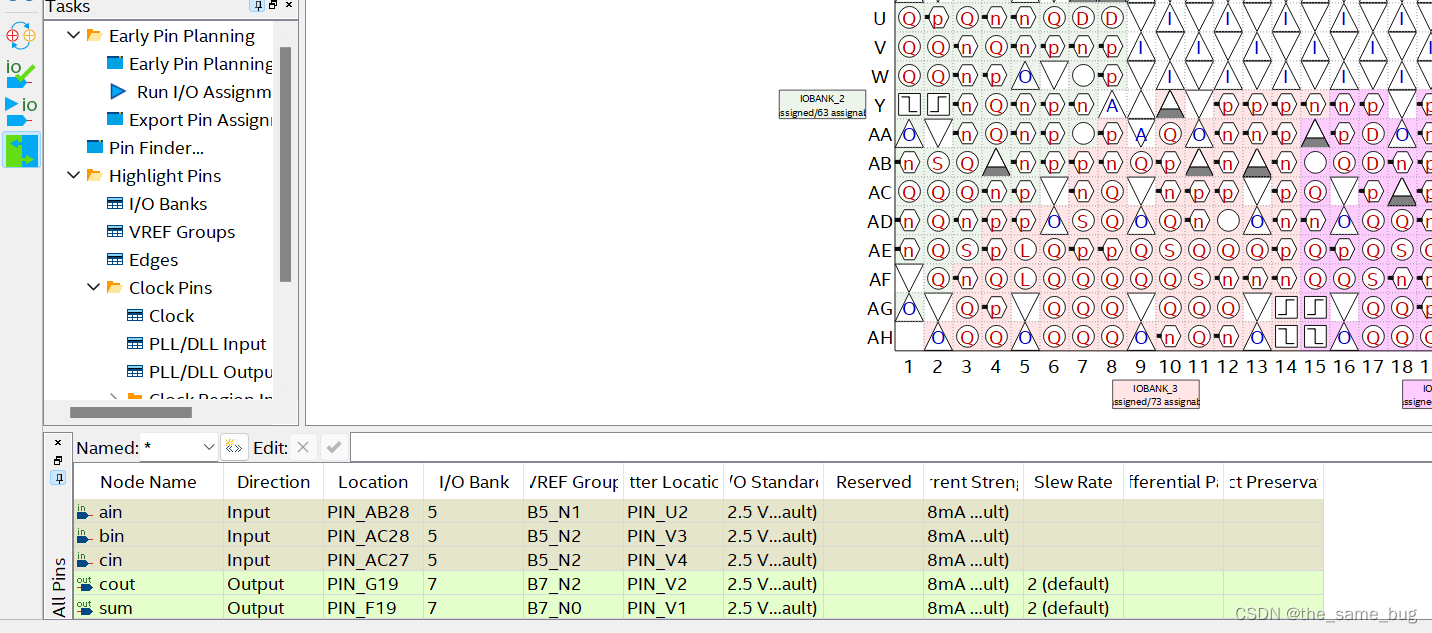
Task: Click the output pin icon for cout
Action: [85, 583]
